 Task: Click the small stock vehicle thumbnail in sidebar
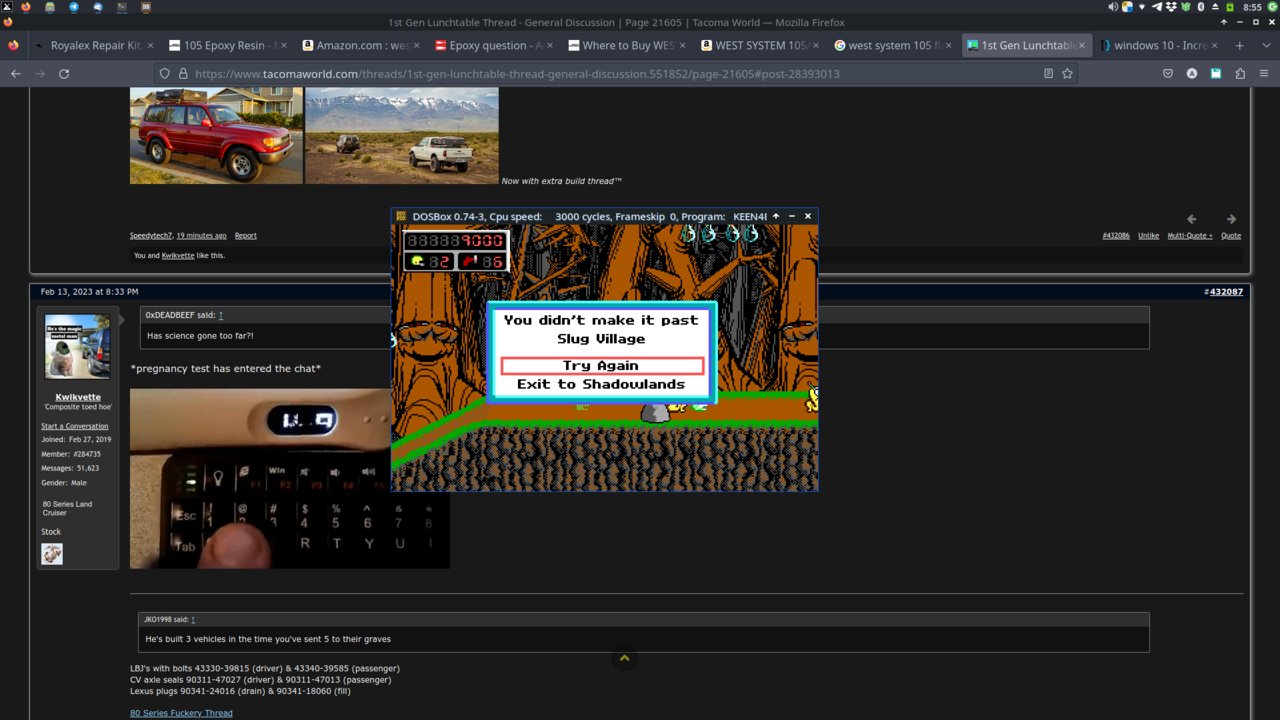pos(52,554)
